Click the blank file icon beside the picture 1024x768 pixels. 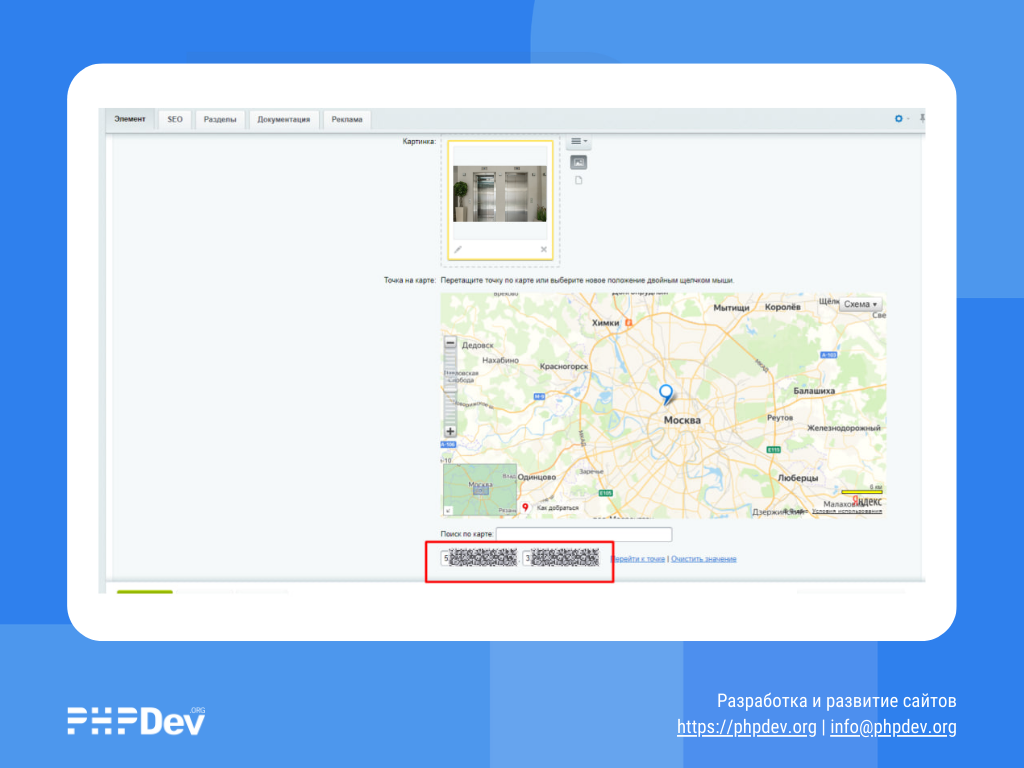click(579, 180)
